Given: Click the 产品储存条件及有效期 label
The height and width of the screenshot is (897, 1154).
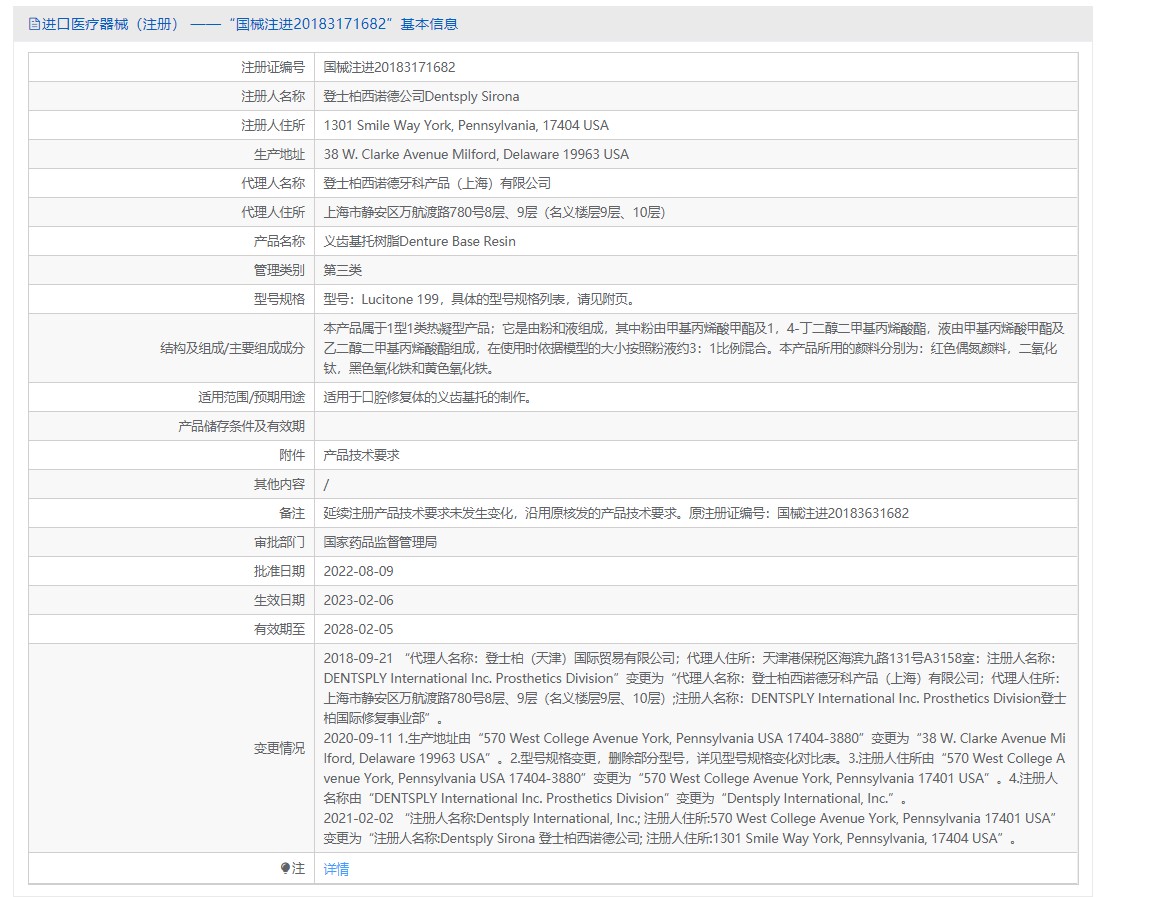Looking at the screenshot, I should coord(241,426).
